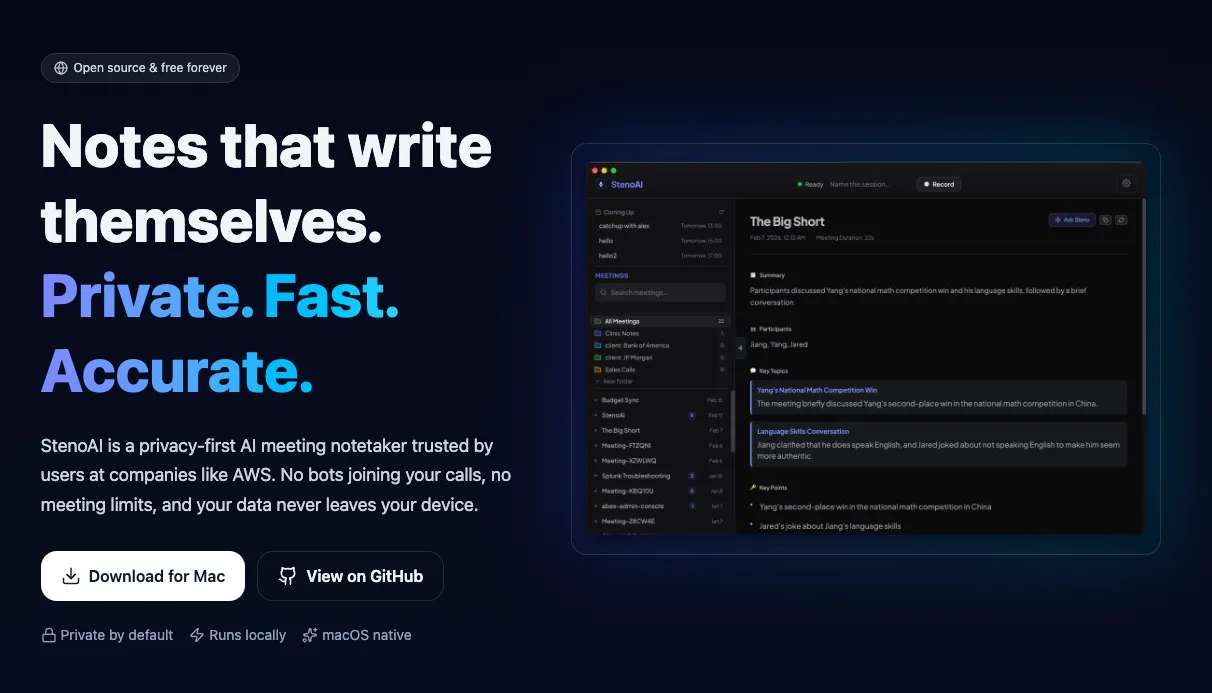Screen dimensions: 1212x693
Task: Open the client: JP Morgan folder
Action: coord(660,357)
